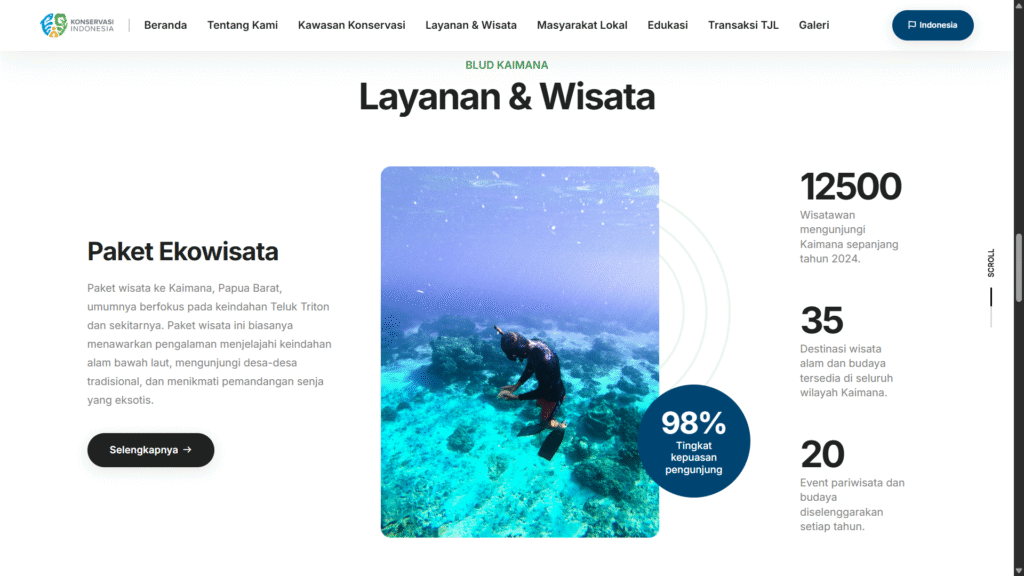Click the Paket Ekowisata heading
The width and height of the screenshot is (1024, 576).
coord(183,251)
